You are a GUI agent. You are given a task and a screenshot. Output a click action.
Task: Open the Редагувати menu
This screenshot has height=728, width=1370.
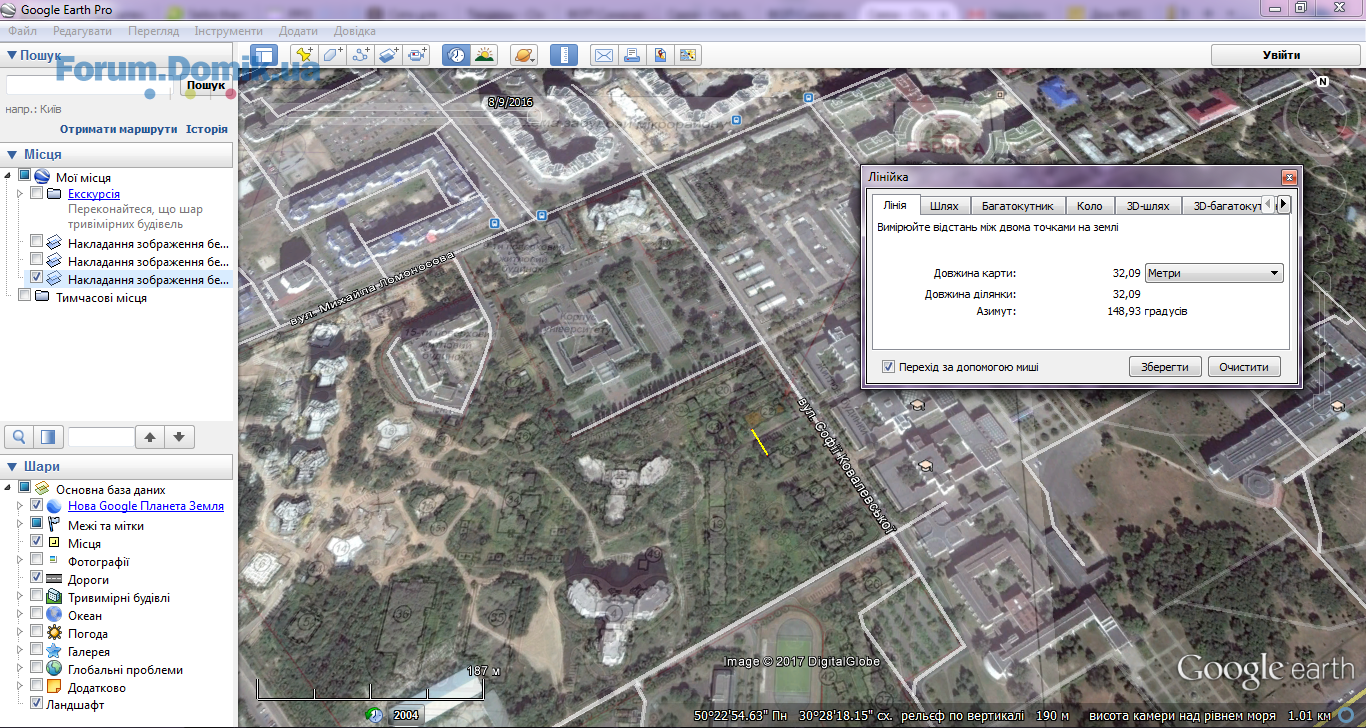point(83,31)
